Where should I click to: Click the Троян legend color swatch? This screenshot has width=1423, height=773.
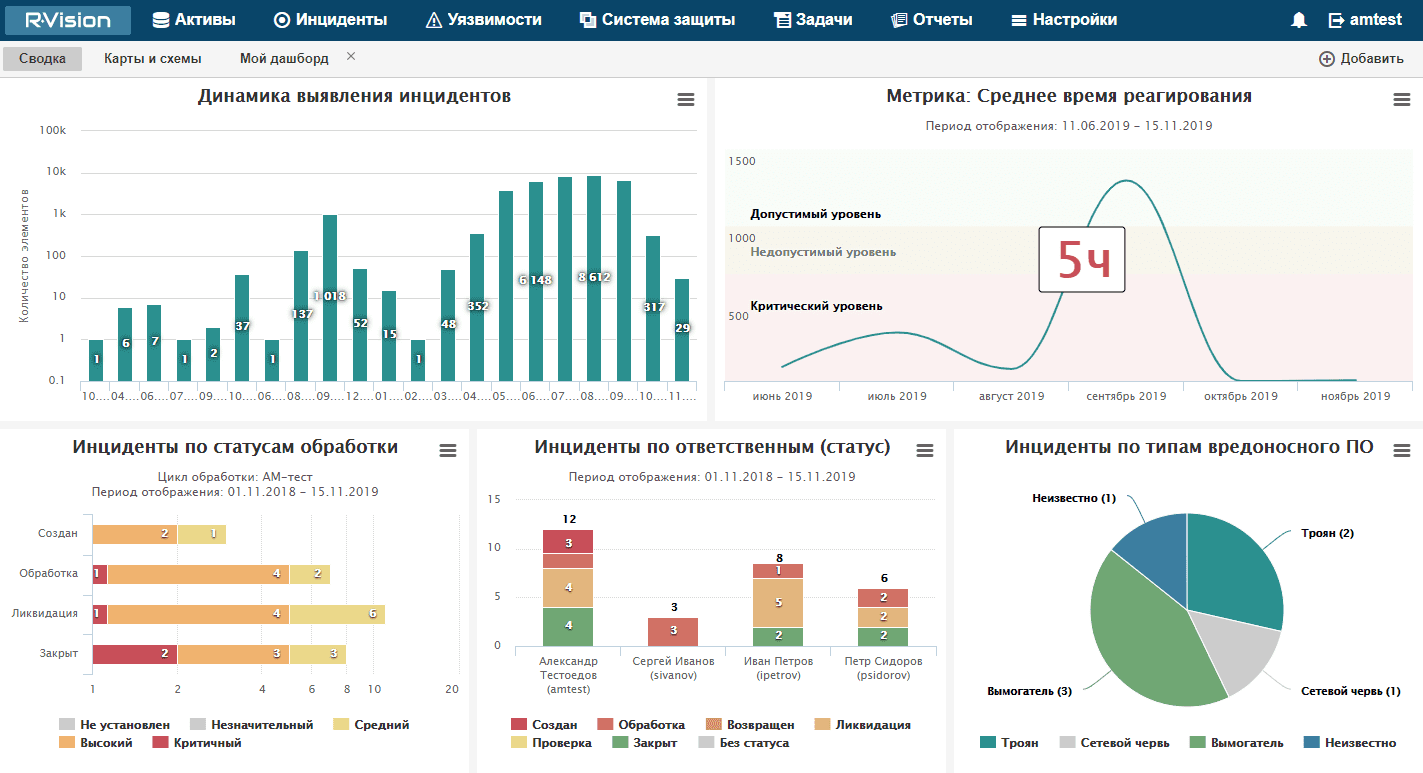tap(987, 743)
